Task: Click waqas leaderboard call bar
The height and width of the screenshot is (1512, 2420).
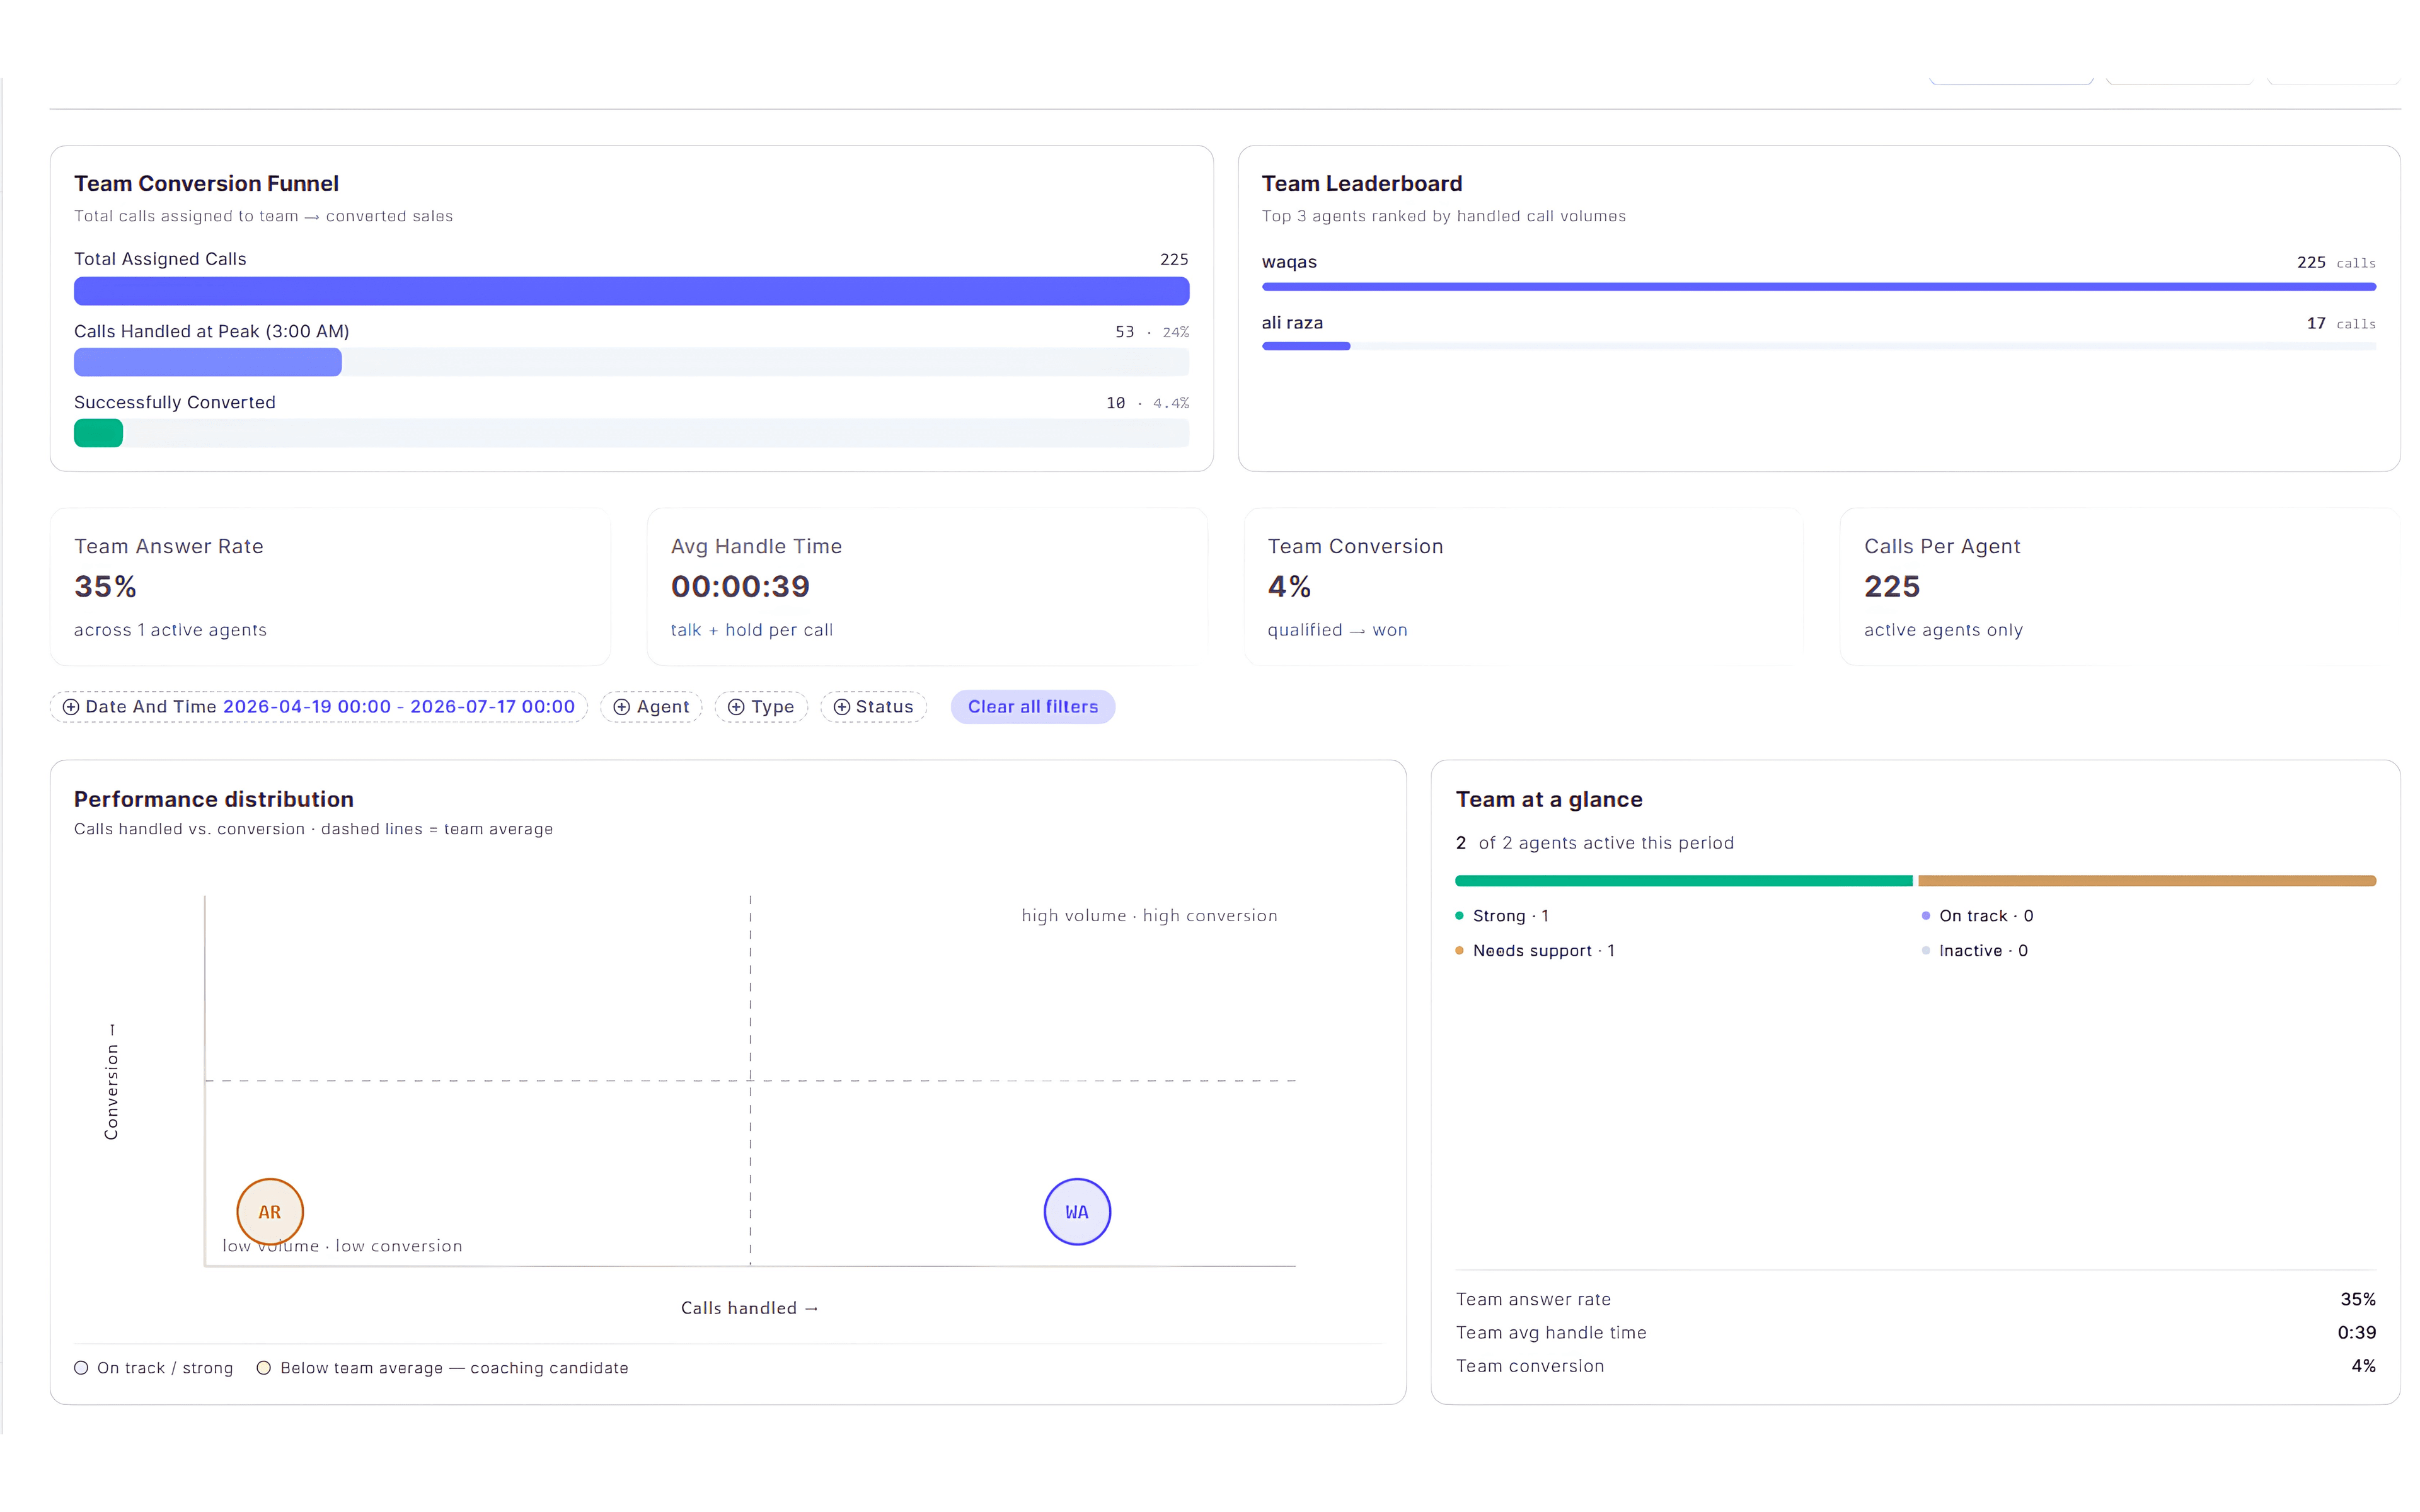Action: [1819, 287]
